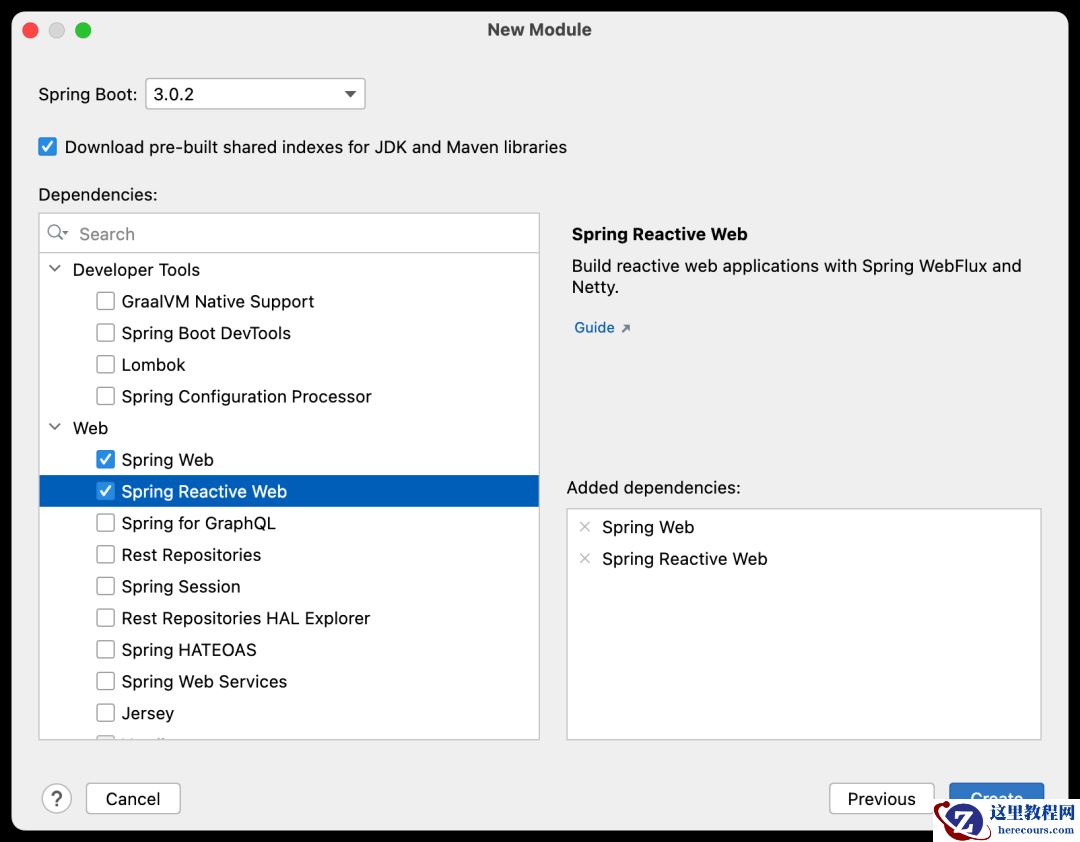The image size is (1080, 842).
Task: Collapse the Web dependencies group
Action: click(x=55, y=427)
